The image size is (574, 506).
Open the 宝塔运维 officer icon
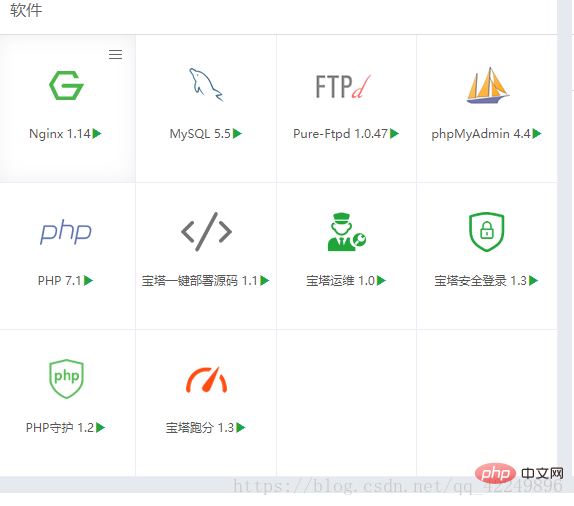pos(347,232)
